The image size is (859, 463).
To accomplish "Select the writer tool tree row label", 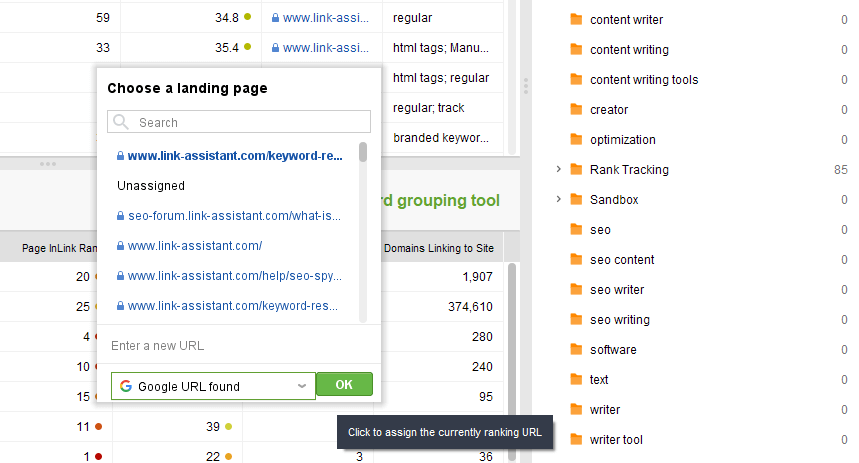I will point(616,440).
